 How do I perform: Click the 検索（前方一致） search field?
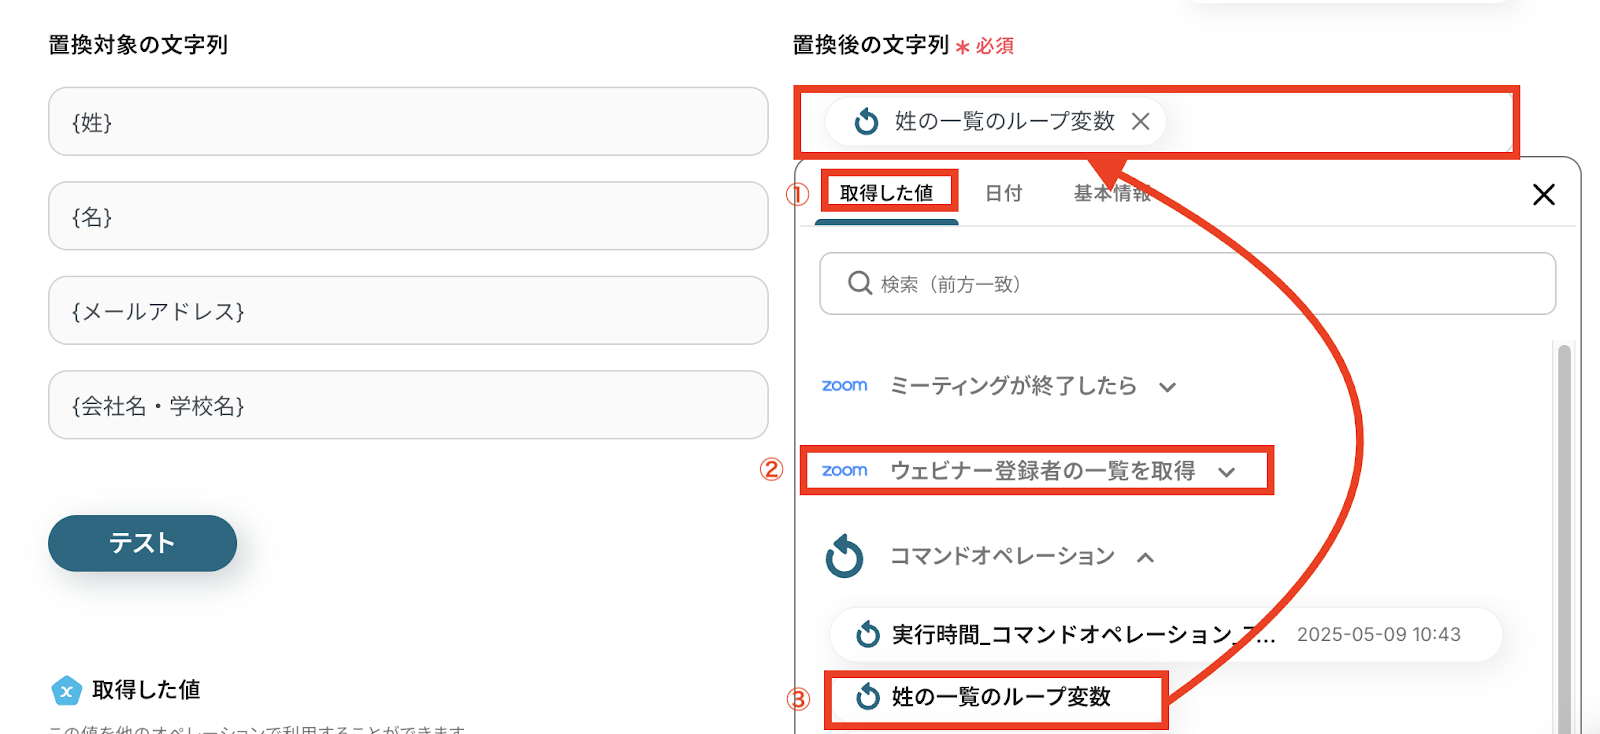click(1200, 284)
